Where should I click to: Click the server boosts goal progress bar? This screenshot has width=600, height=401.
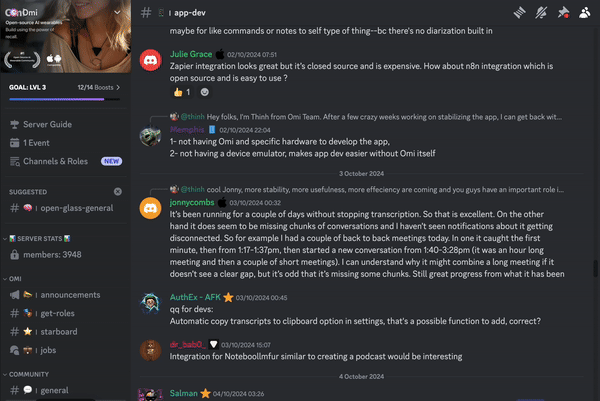pos(62,99)
